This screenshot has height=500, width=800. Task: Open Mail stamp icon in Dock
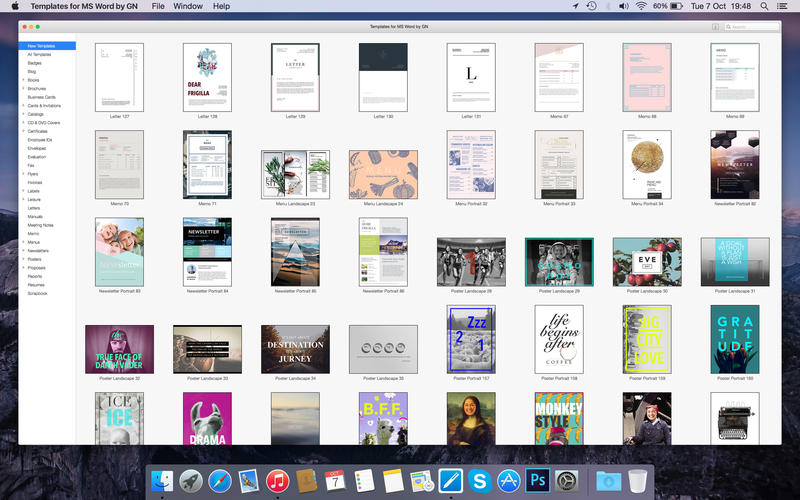tap(248, 481)
